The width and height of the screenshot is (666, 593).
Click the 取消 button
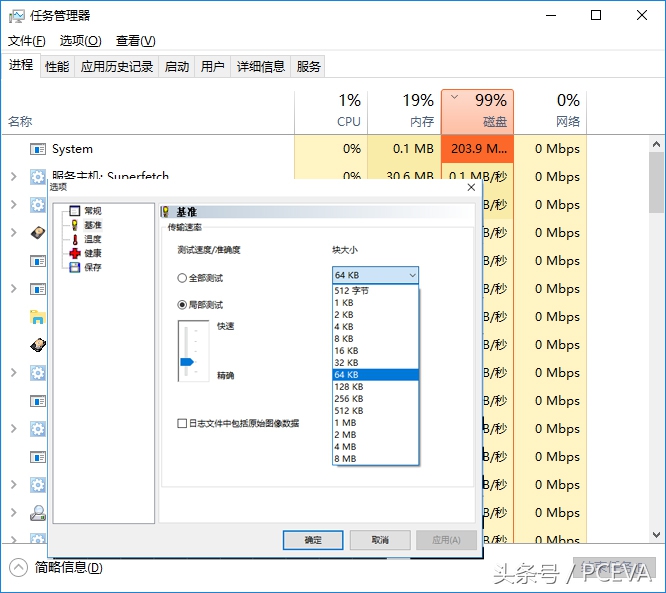380,540
